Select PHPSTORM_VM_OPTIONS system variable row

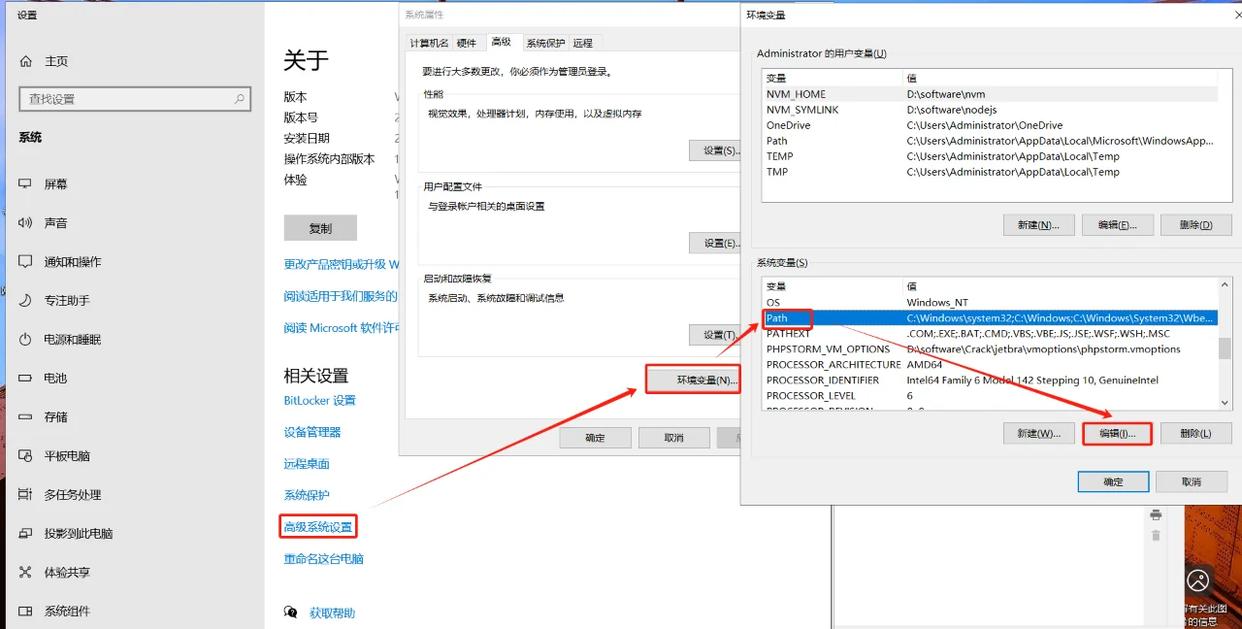coord(990,349)
